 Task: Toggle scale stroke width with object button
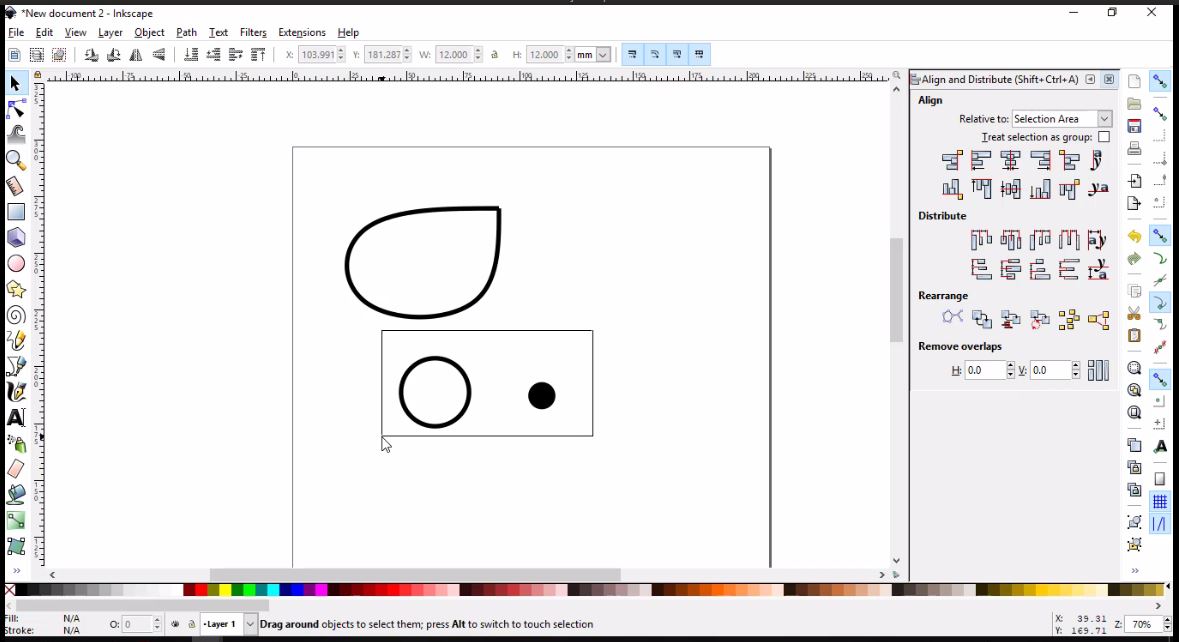[x=632, y=54]
